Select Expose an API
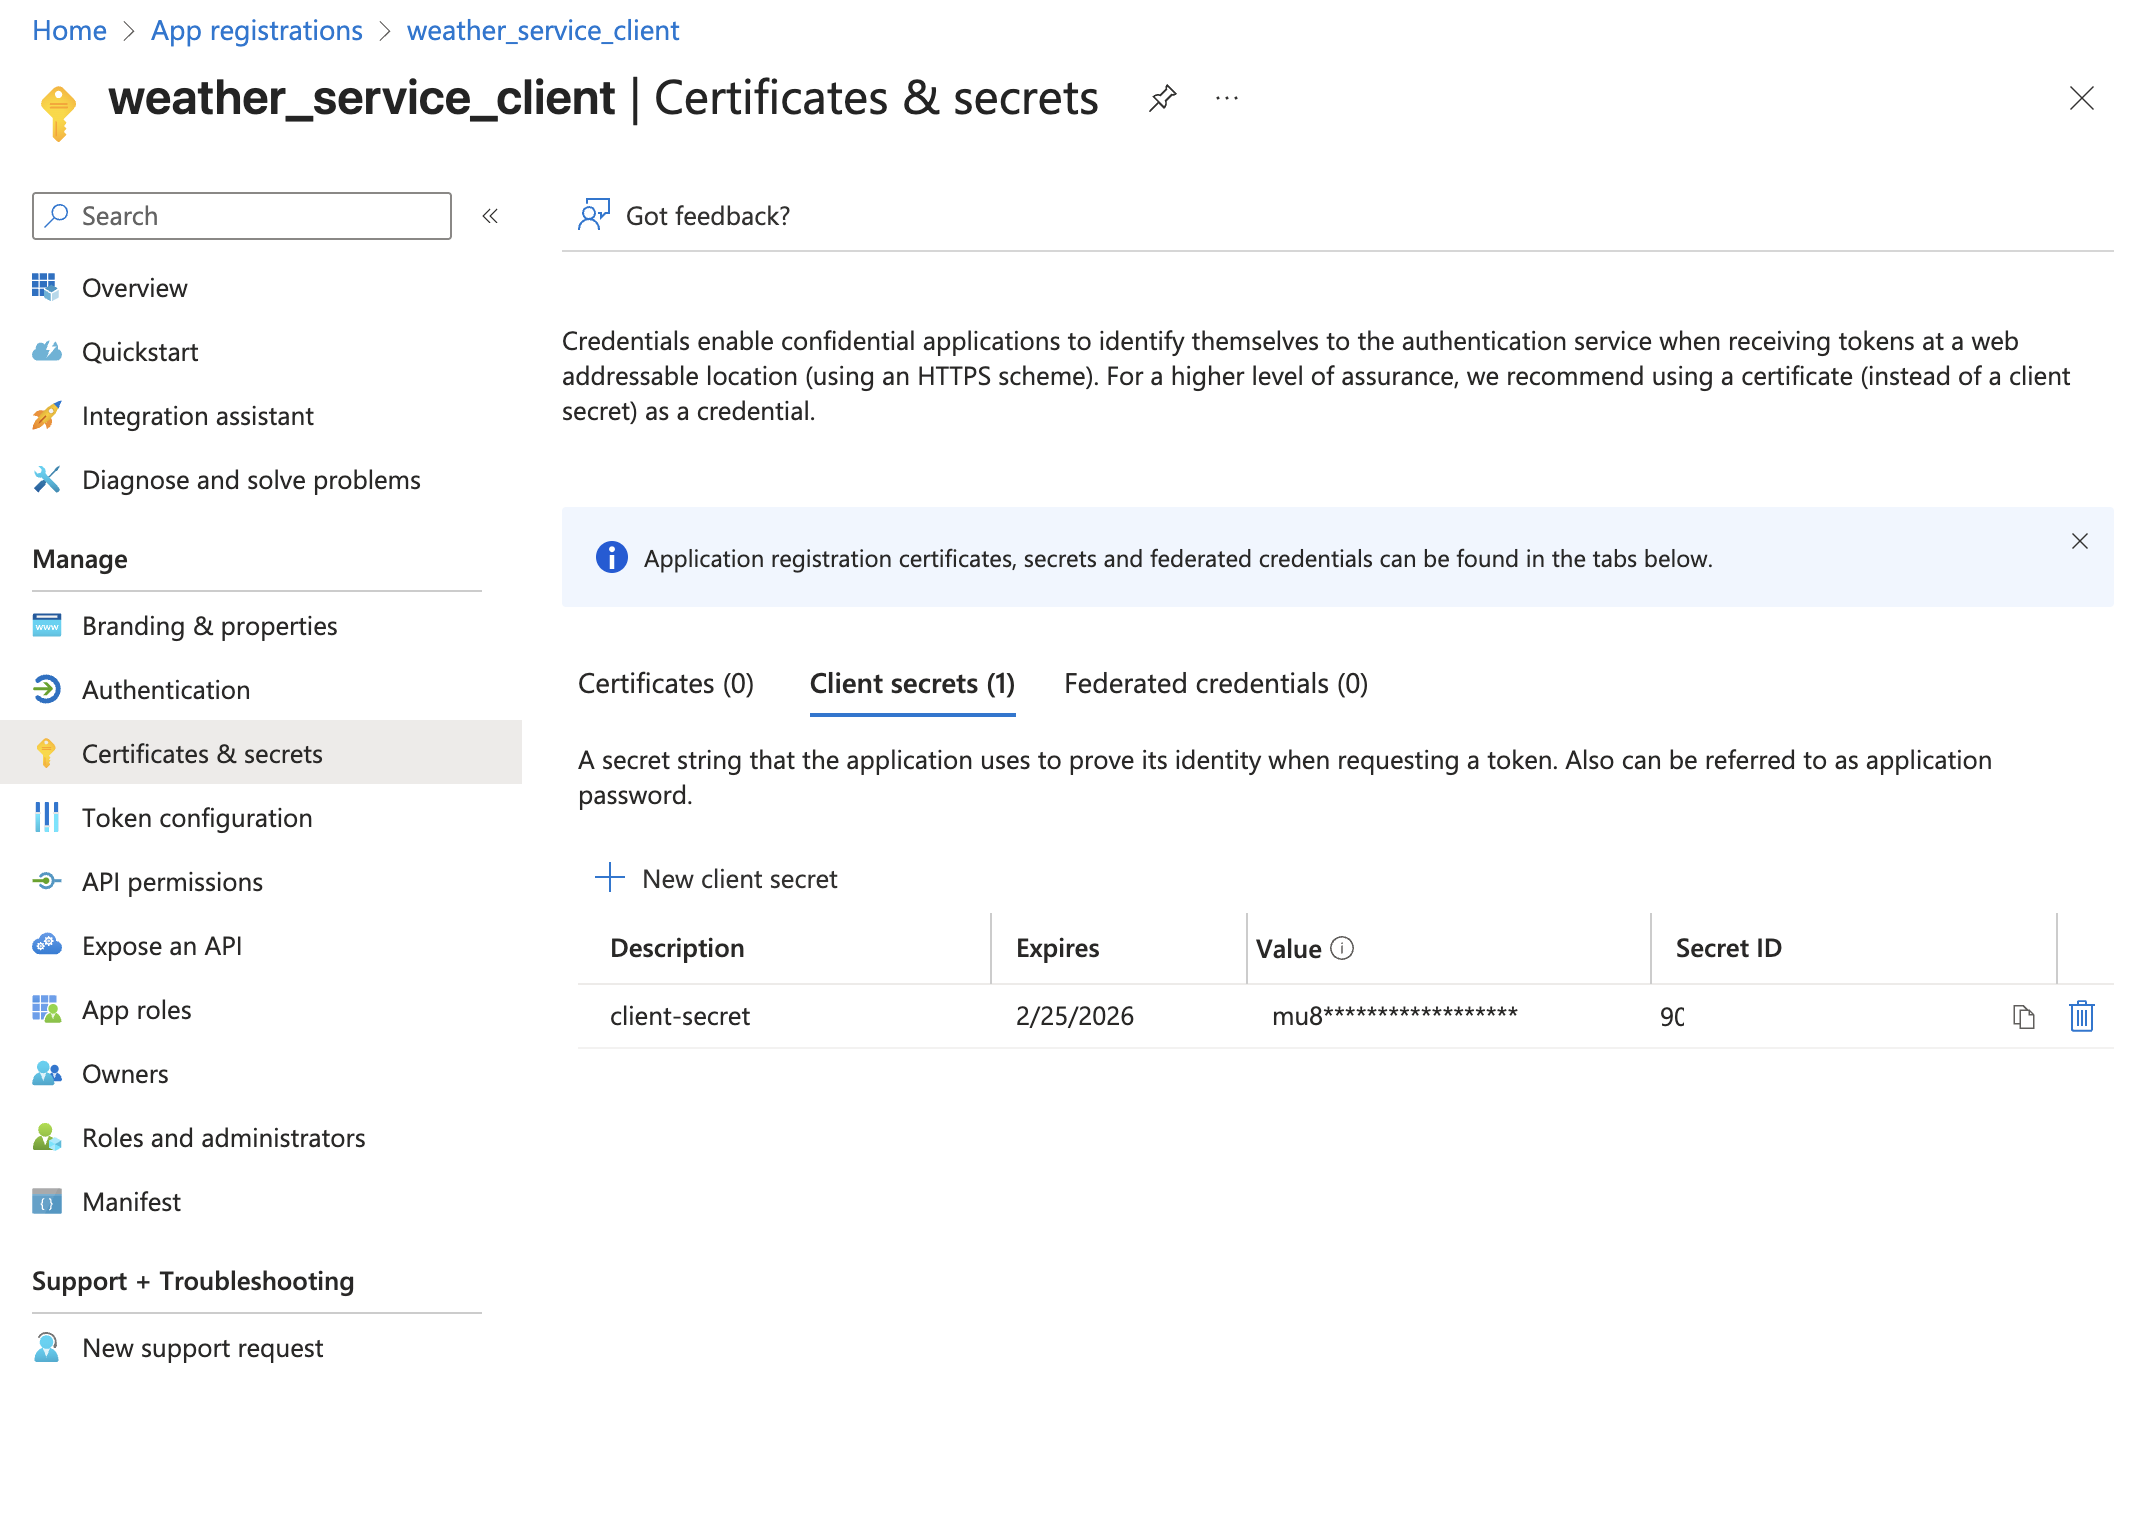Screen dimensions: 2140x1522 pyautogui.click(x=162, y=945)
